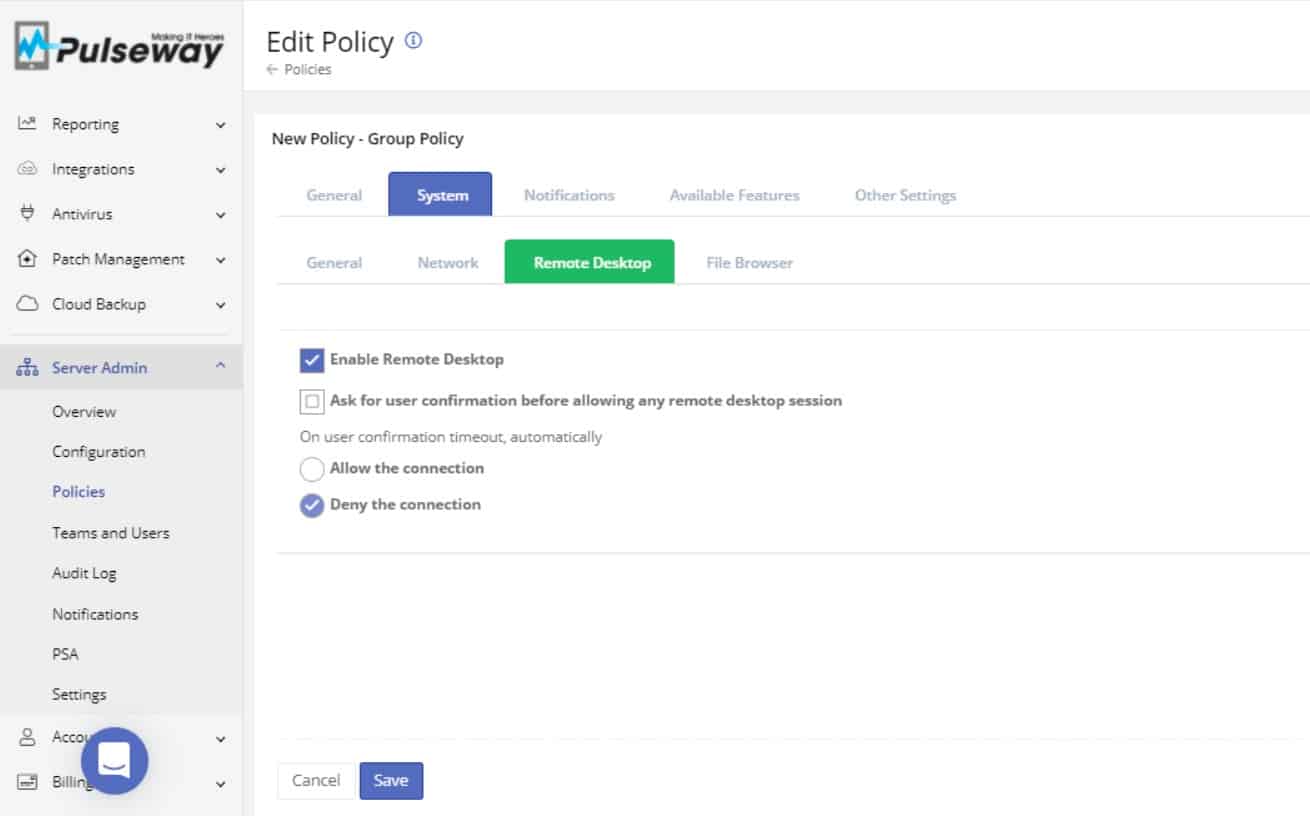Expand the Cloud Backup chevron
1310x816 pixels.
[221, 305]
